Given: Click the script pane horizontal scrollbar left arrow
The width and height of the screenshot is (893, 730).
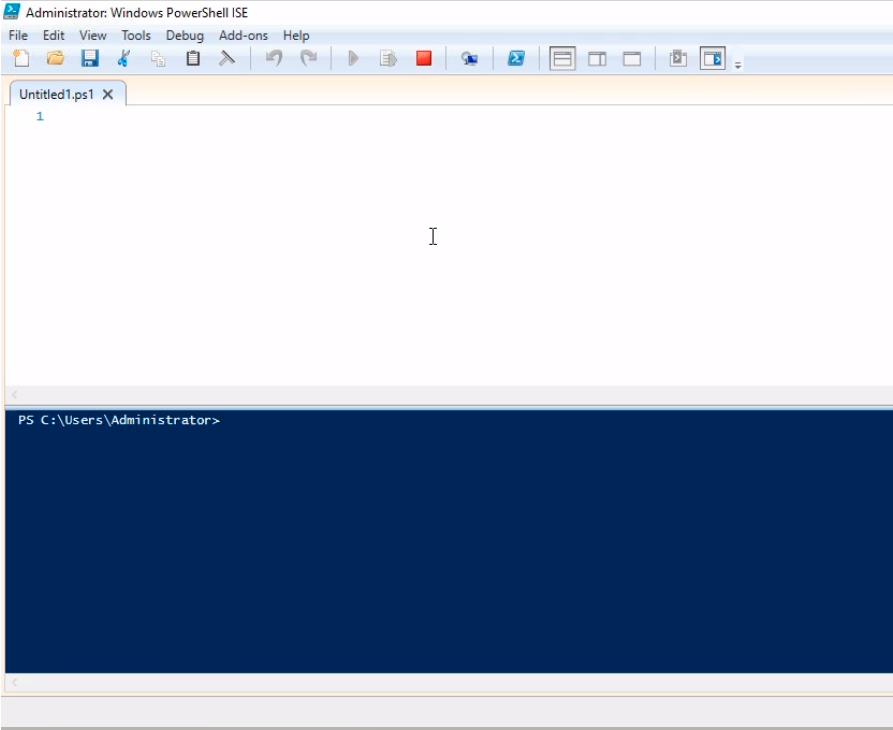Looking at the screenshot, I should (14, 395).
